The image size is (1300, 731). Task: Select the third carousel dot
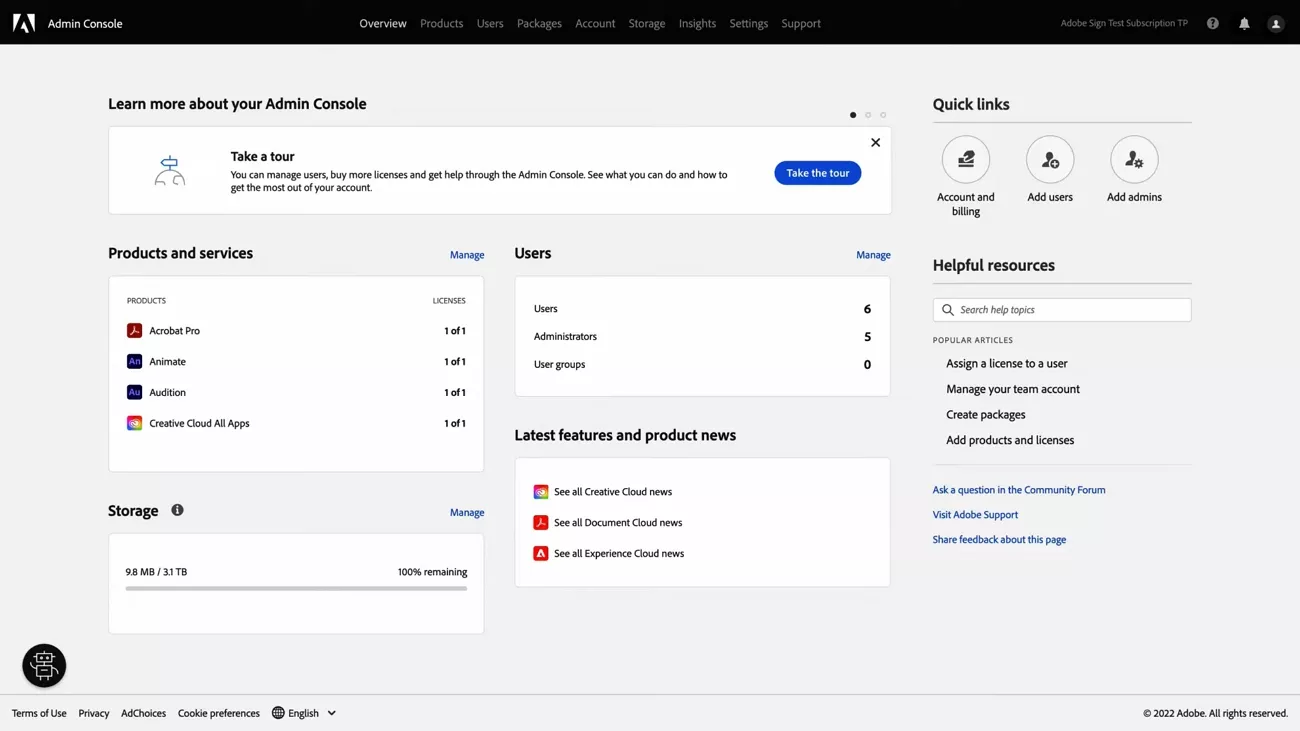[883, 115]
